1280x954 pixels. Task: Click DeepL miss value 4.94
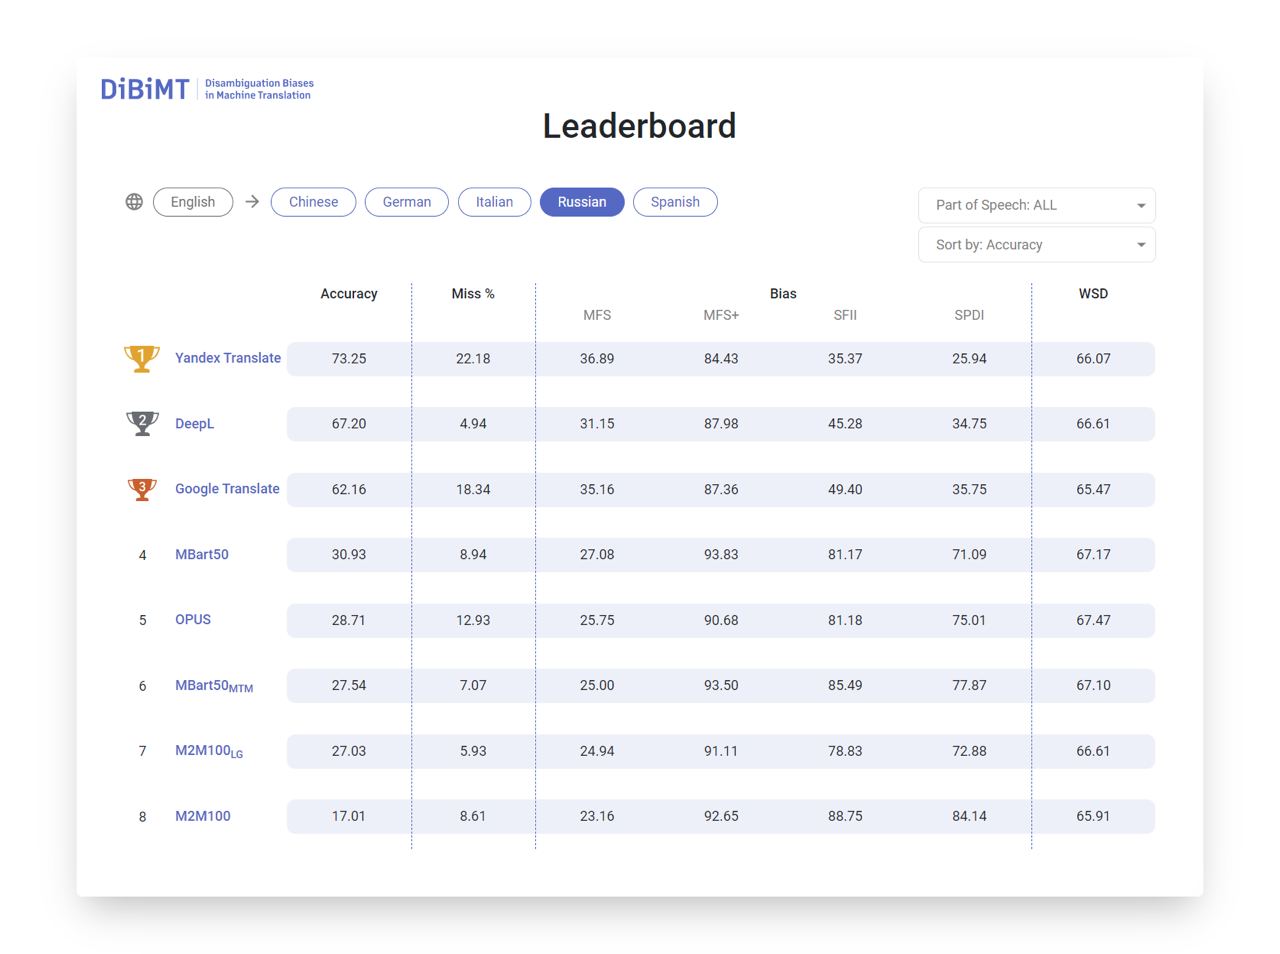pos(473,424)
